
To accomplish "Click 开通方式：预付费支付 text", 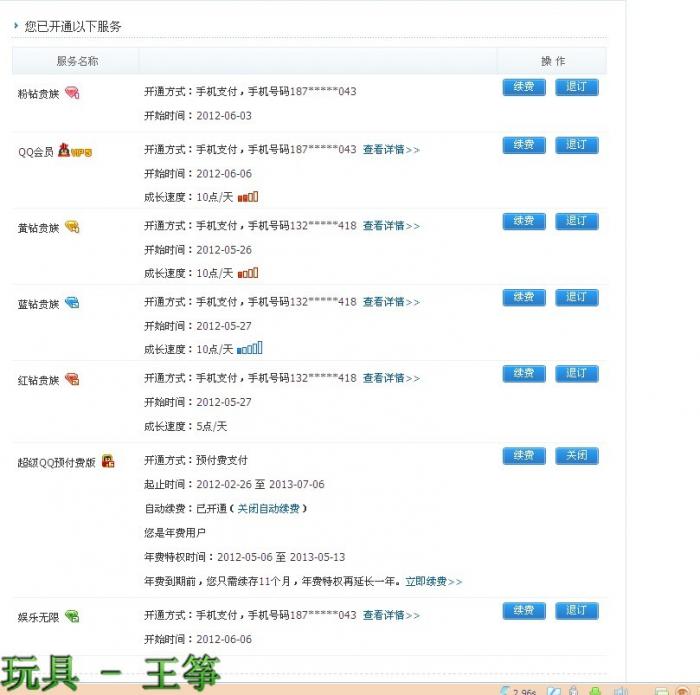I will pyautogui.click(x=196, y=460).
